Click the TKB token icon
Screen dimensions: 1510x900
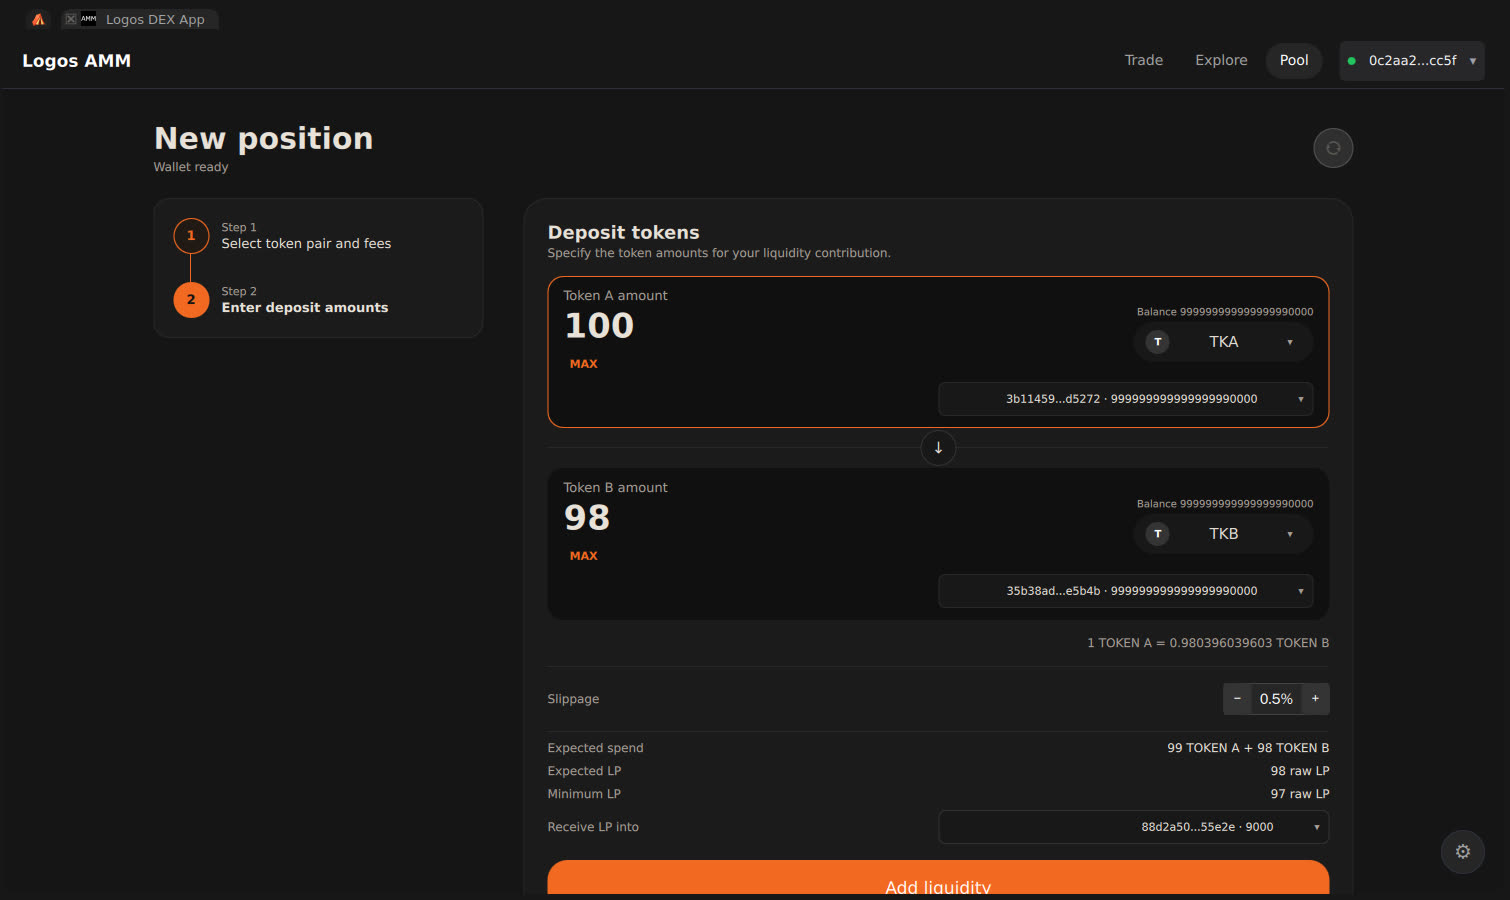tap(1158, 534)
